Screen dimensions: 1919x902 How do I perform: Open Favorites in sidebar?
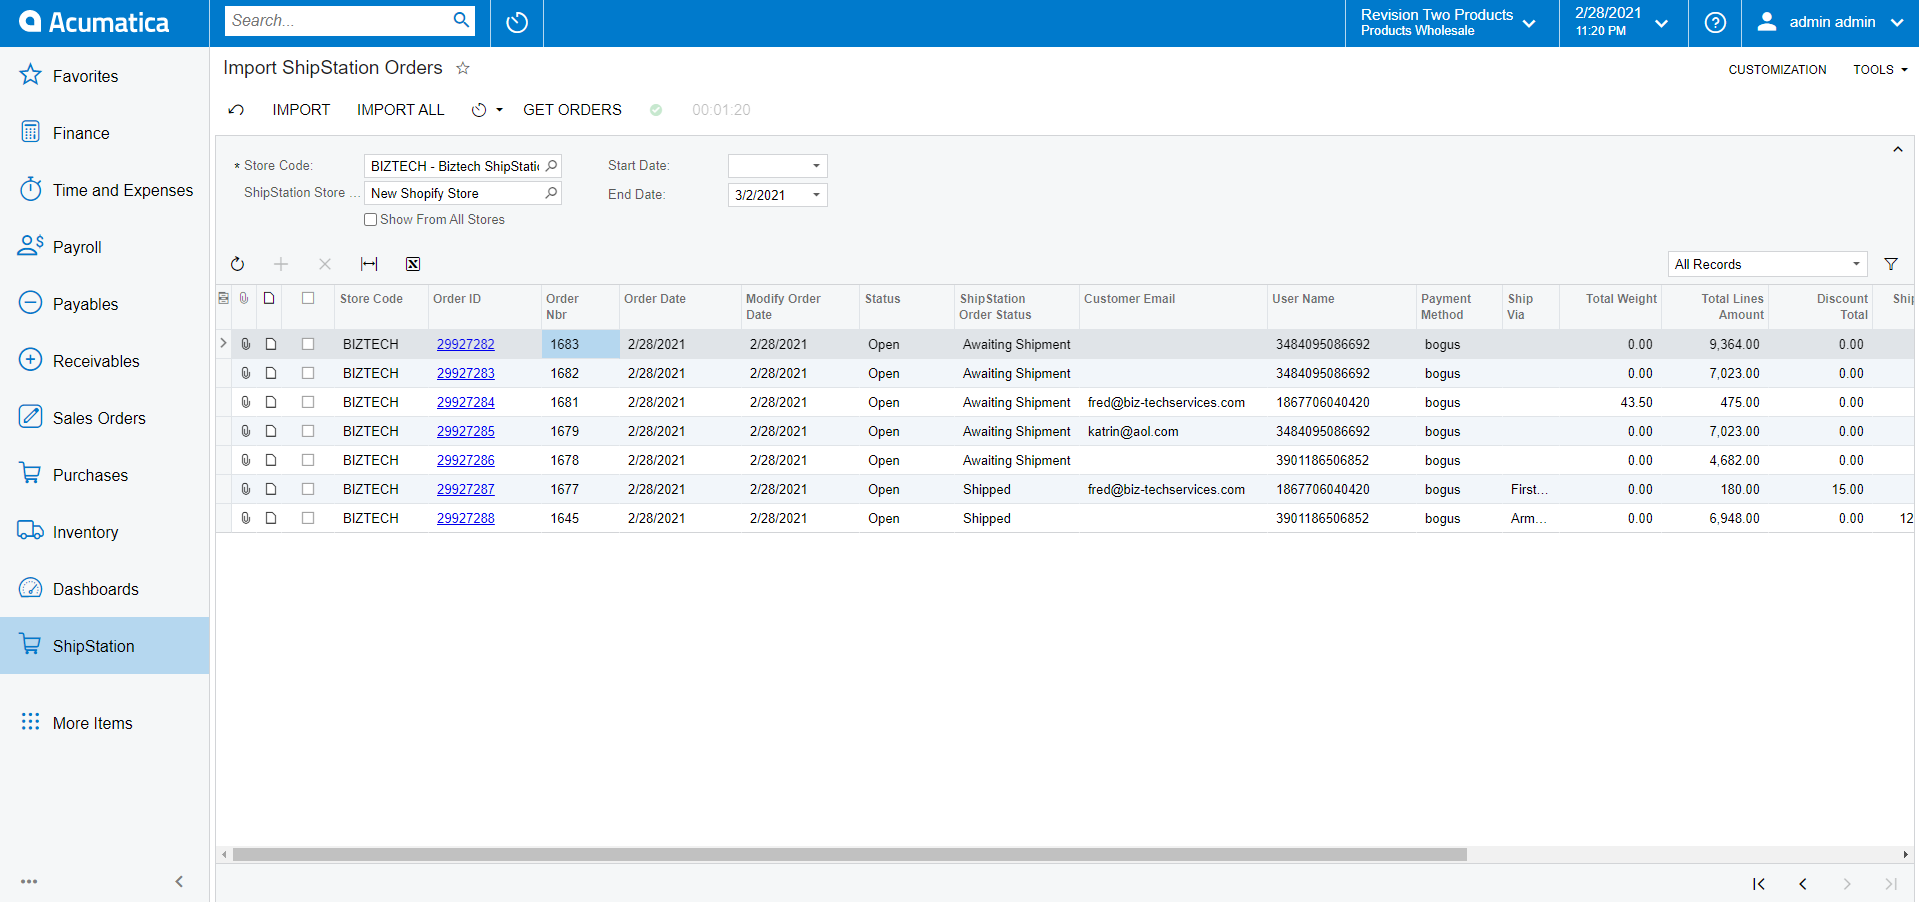[104, 76]
